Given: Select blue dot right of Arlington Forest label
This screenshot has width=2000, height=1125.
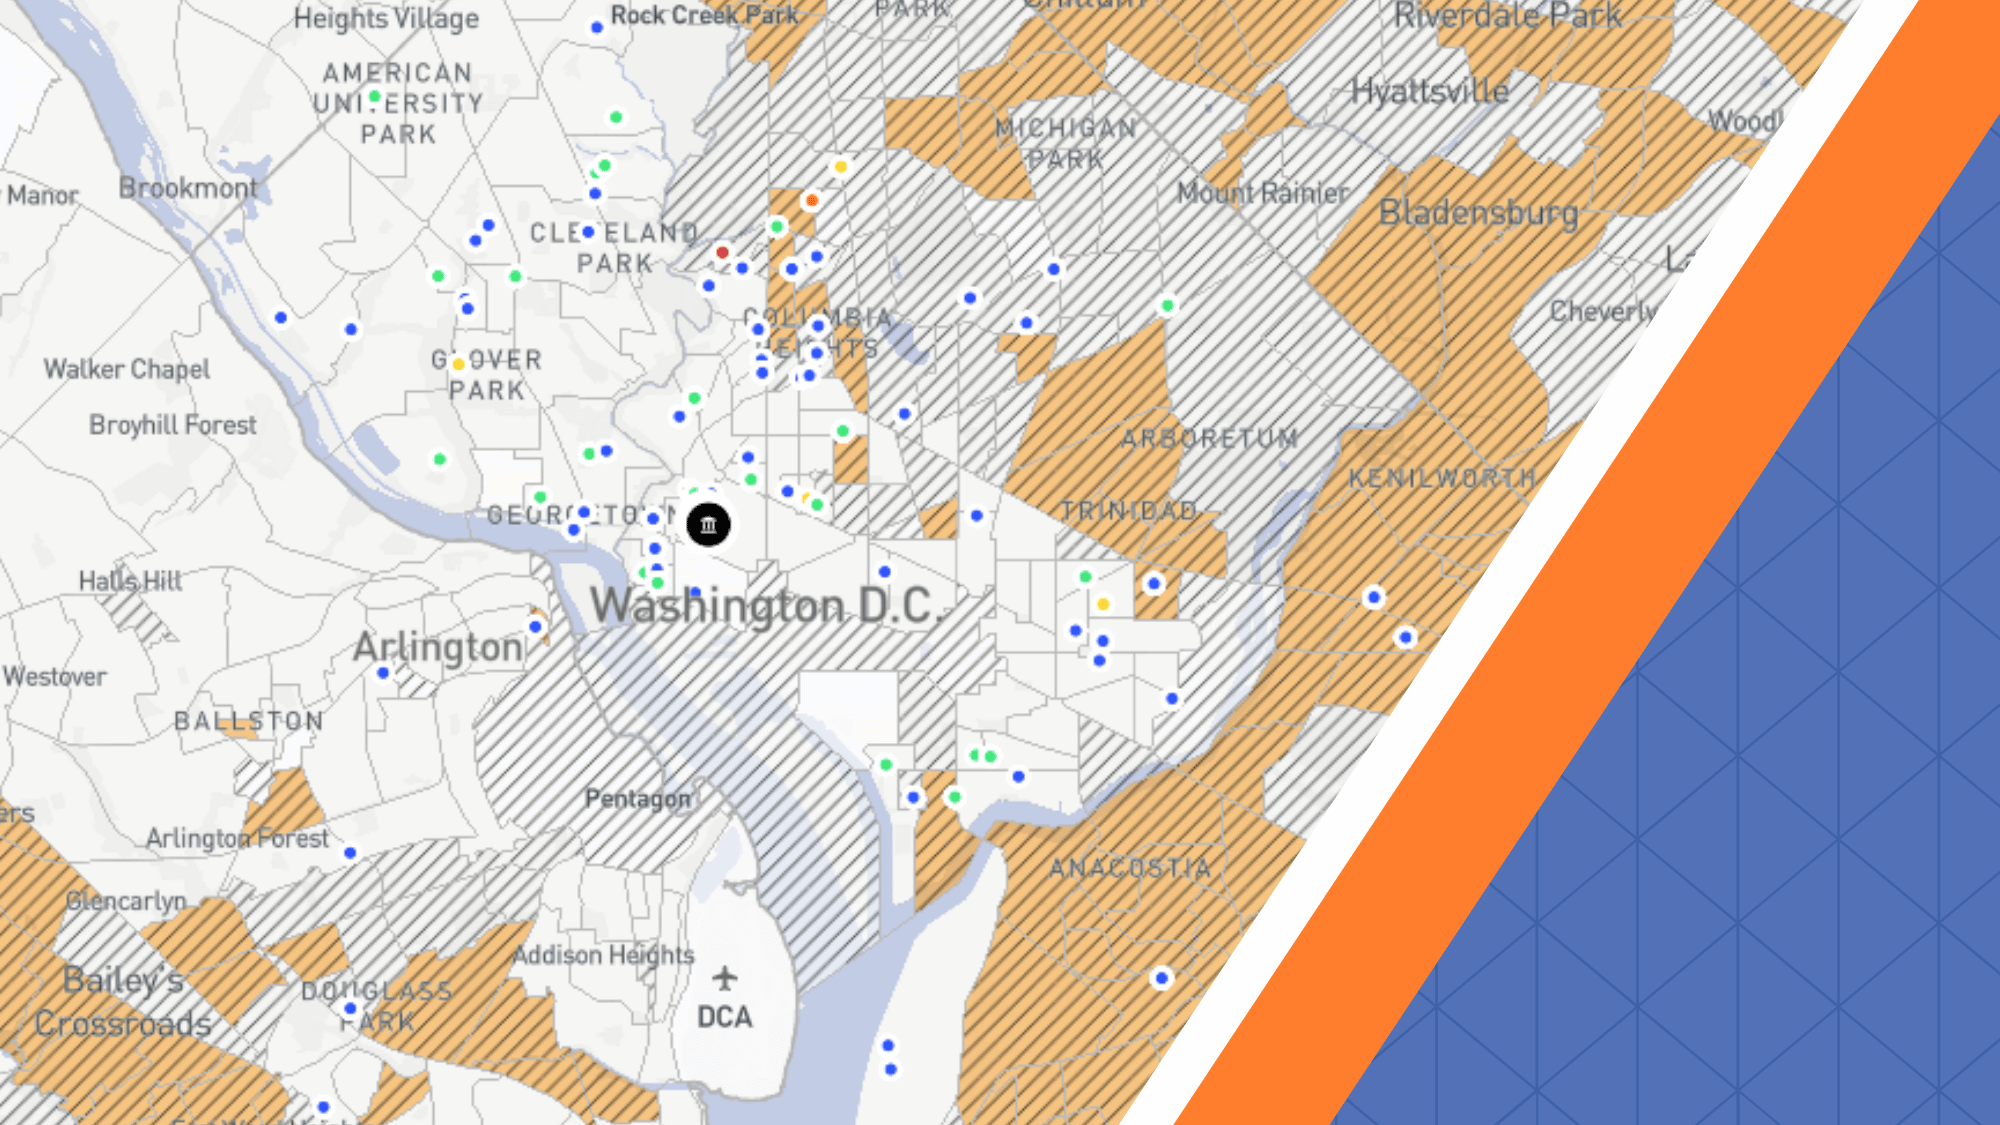Looking at the screenshot, I should pyautogui.click(x=350, y=853).
